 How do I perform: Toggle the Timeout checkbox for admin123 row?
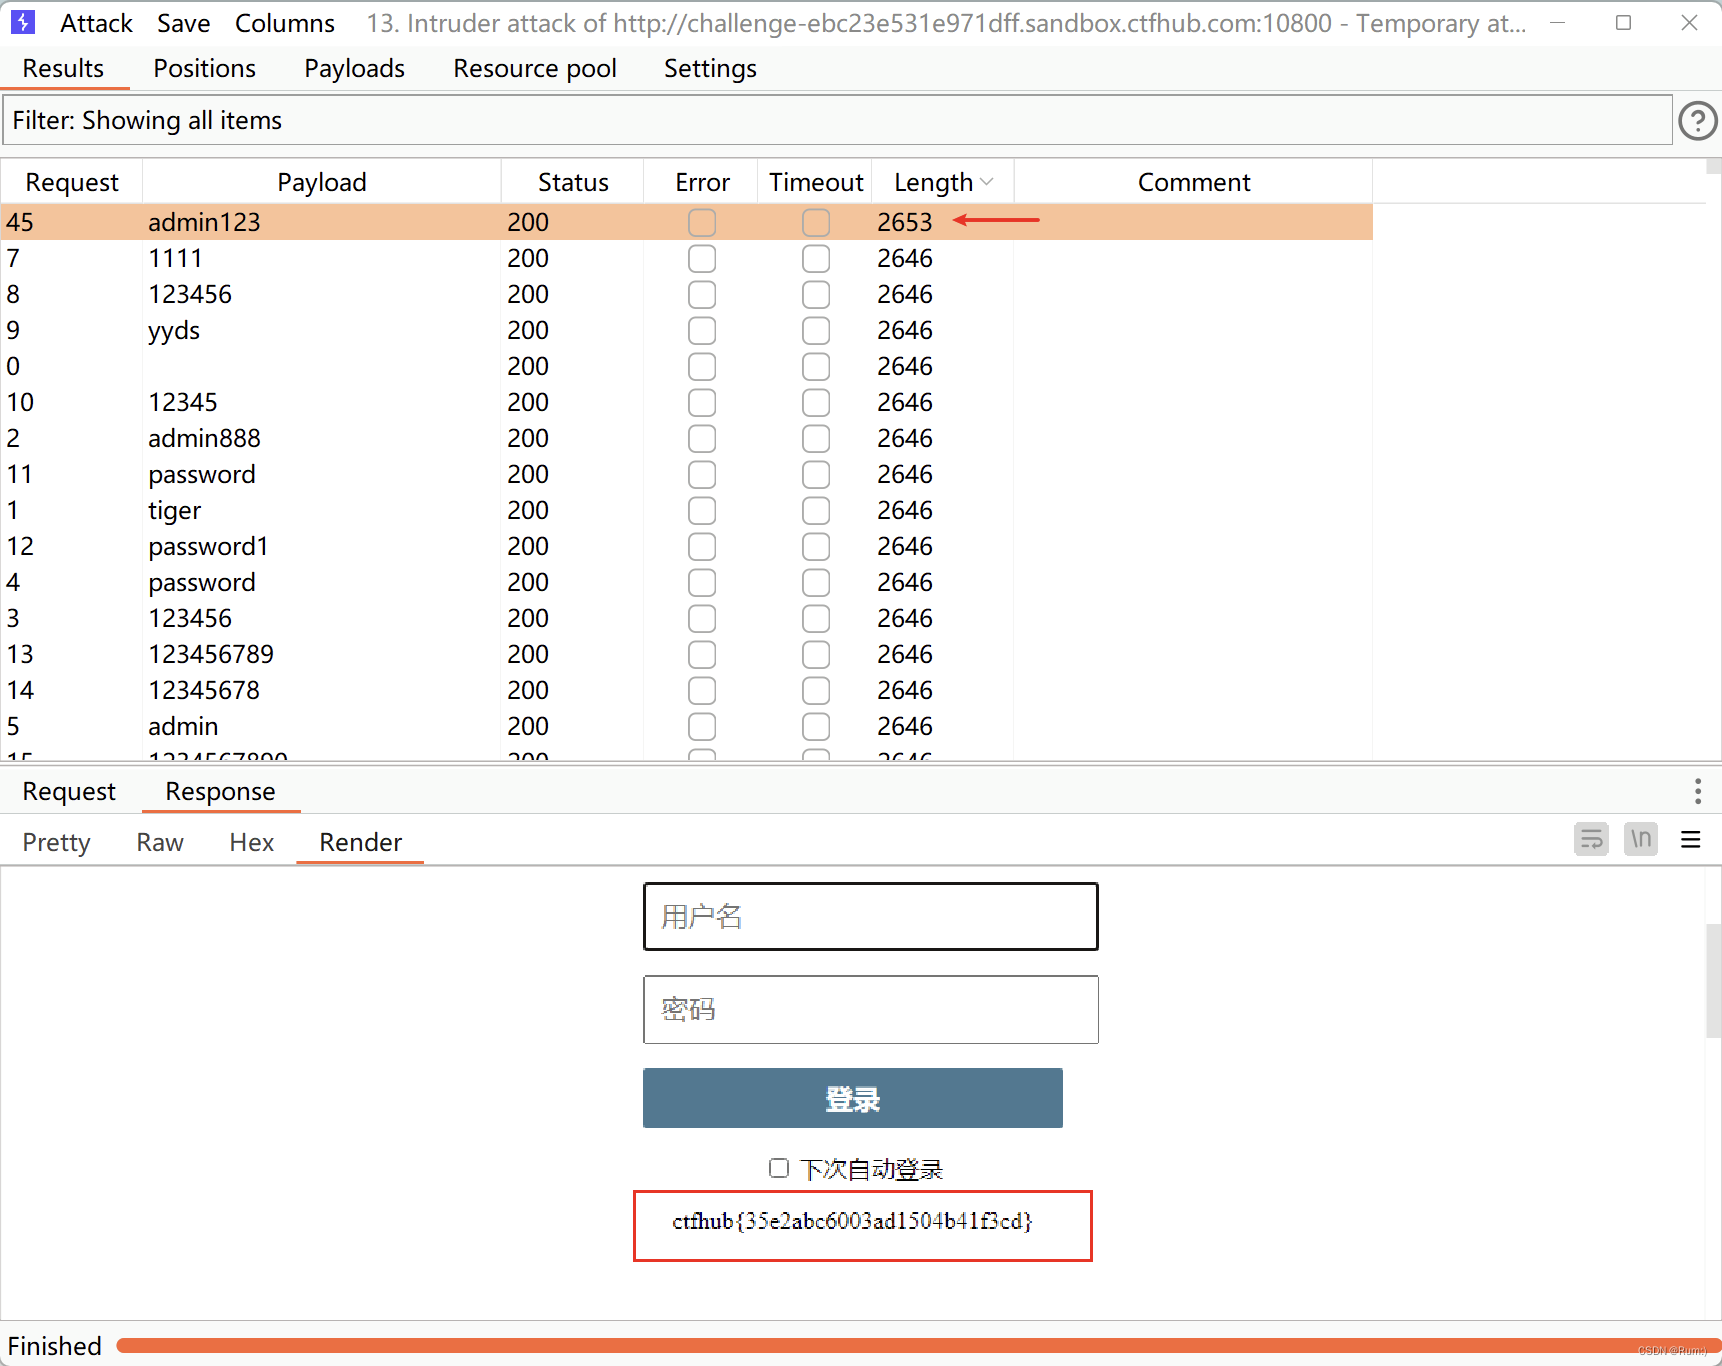pyautogui.click(x=816, y=222)
